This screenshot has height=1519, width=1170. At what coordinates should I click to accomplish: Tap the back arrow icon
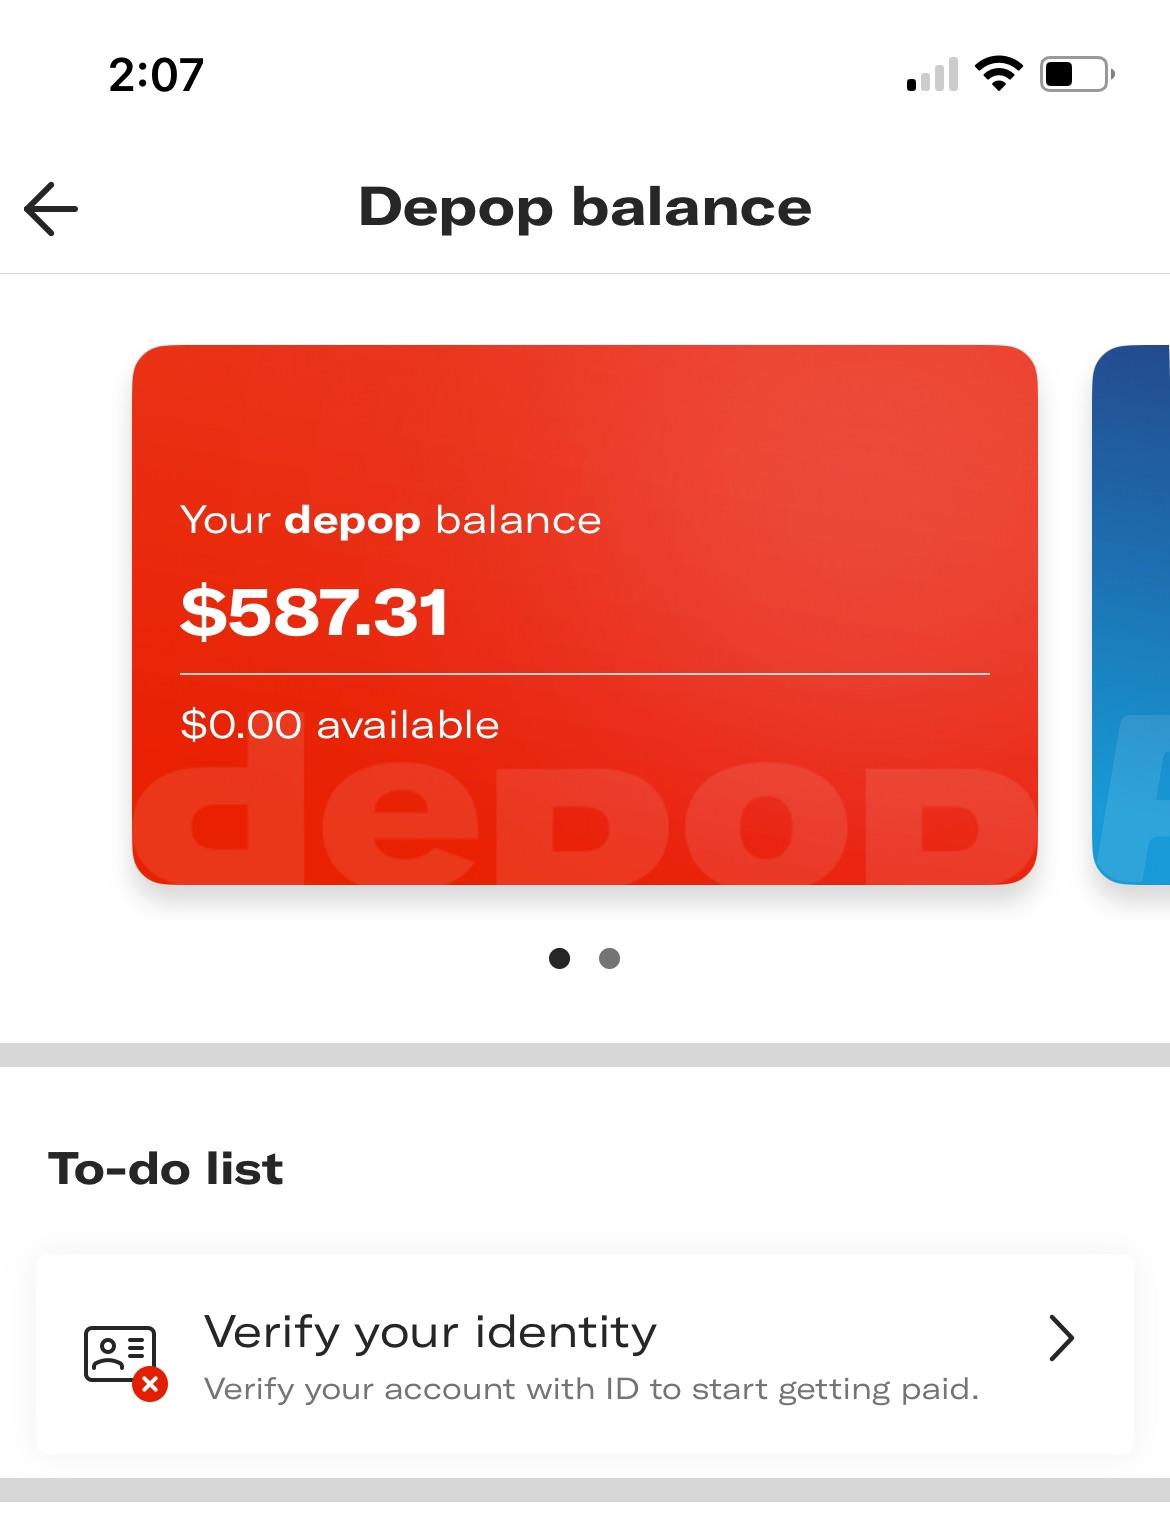point(51,208)
